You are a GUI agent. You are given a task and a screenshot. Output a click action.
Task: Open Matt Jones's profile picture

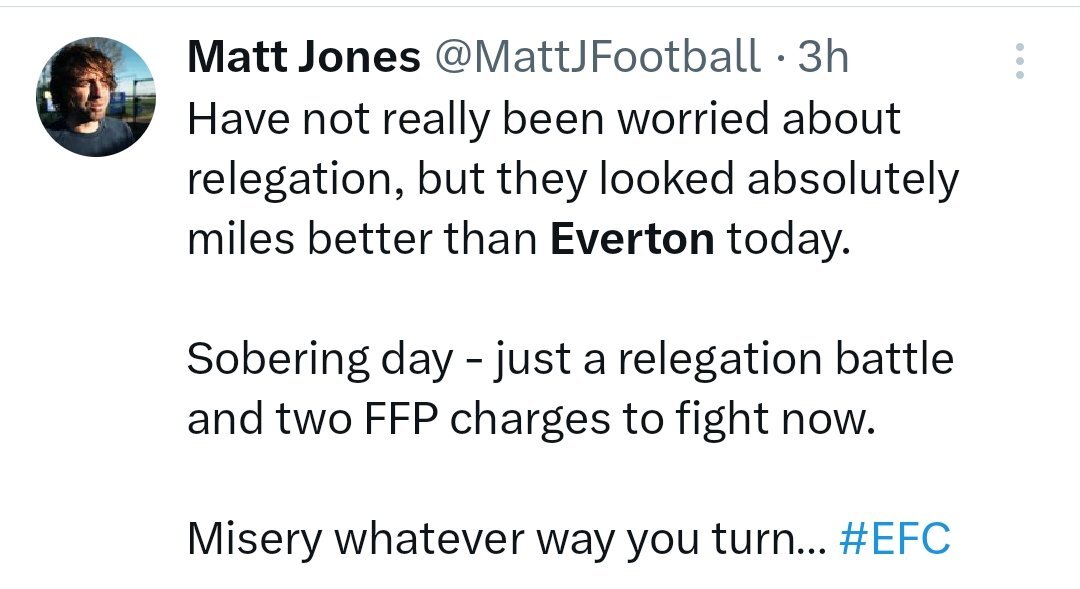(96, 96)
